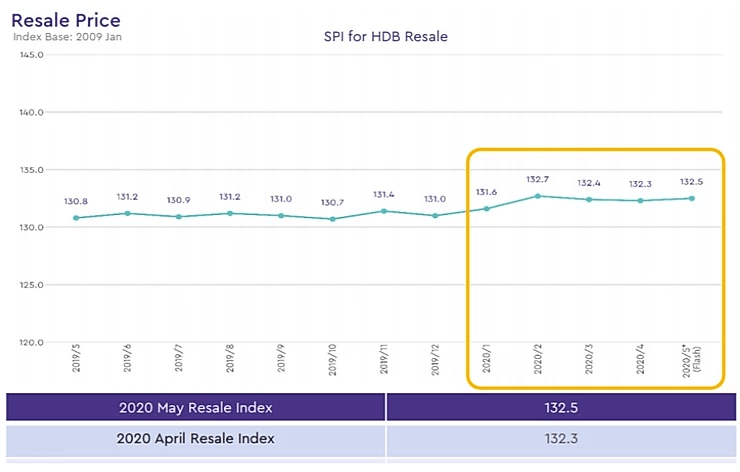740x472 pixels.
Task: Select the 2019/10 data point 130.7
Action: pyautogui.click(x=333, y=219)
